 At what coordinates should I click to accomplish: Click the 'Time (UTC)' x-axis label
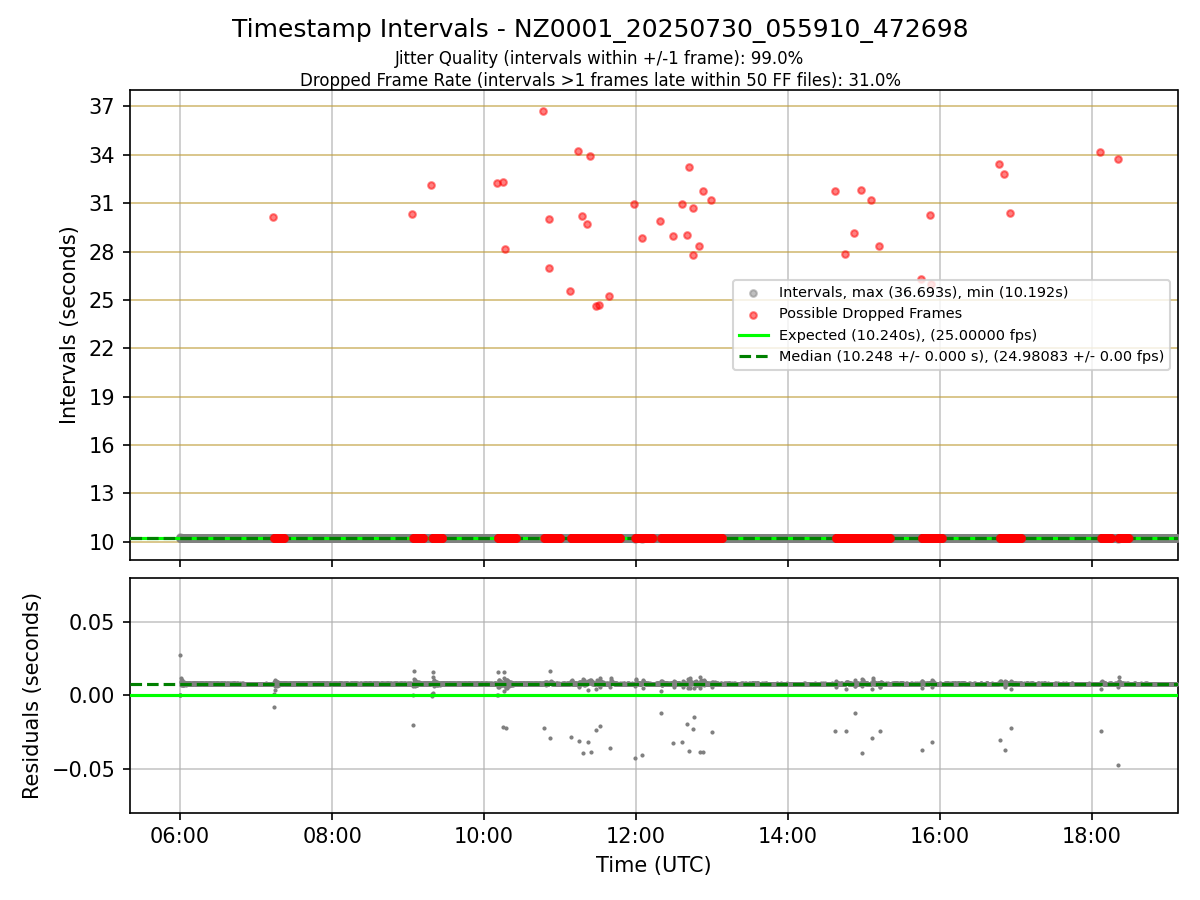tap(653, 865)
